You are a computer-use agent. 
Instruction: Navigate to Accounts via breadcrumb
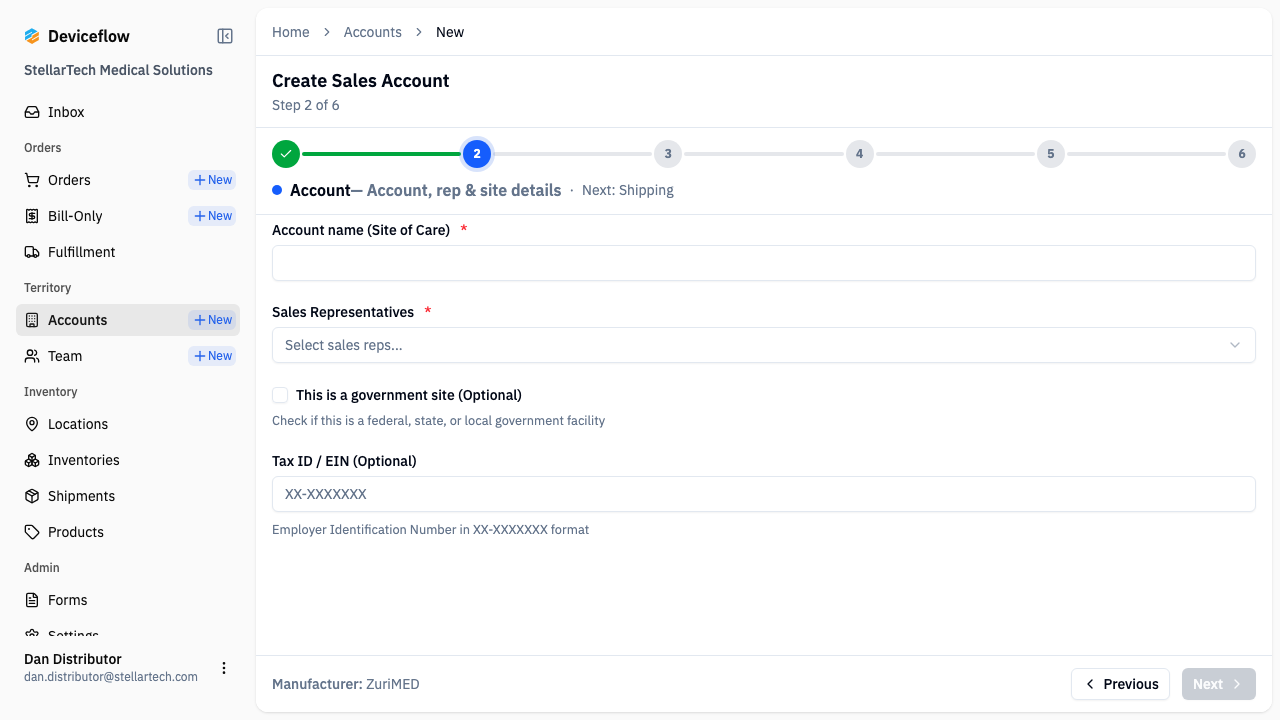click(372, 31)
